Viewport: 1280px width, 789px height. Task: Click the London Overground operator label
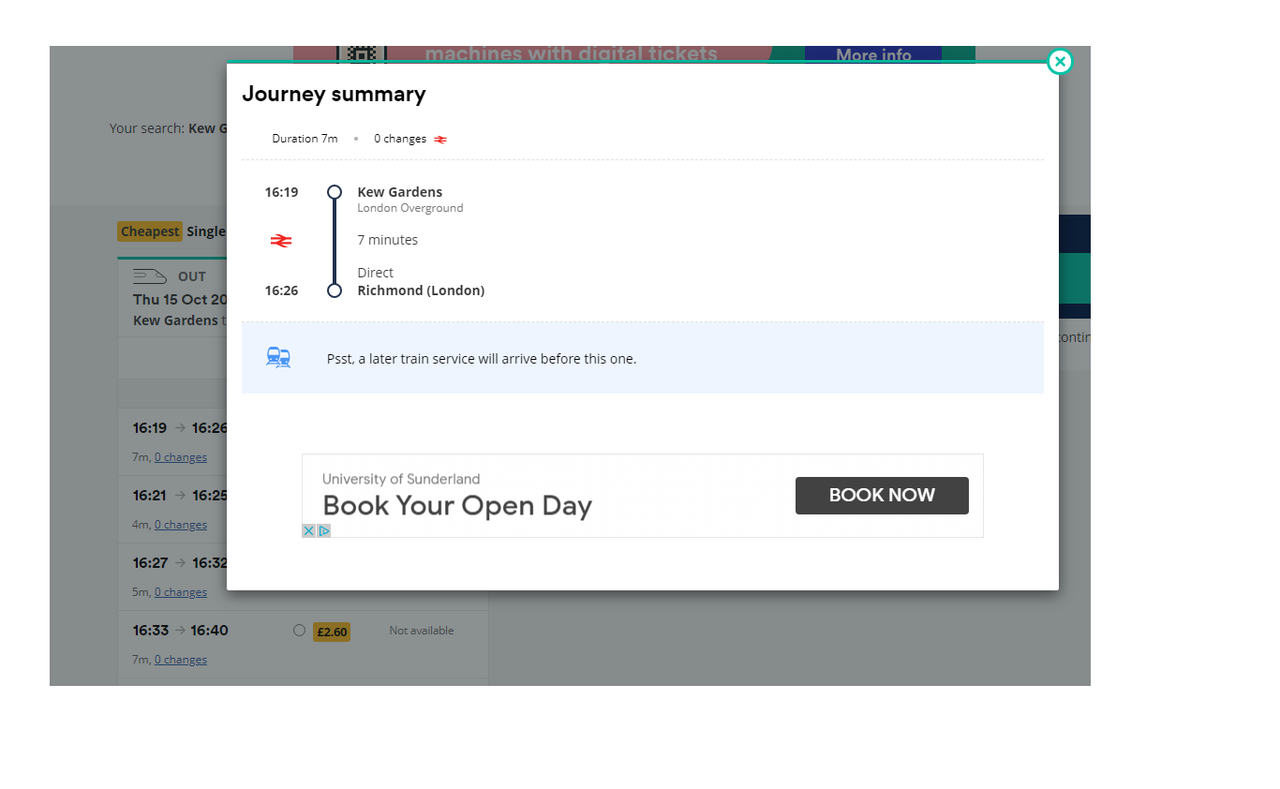click(410, 208)
